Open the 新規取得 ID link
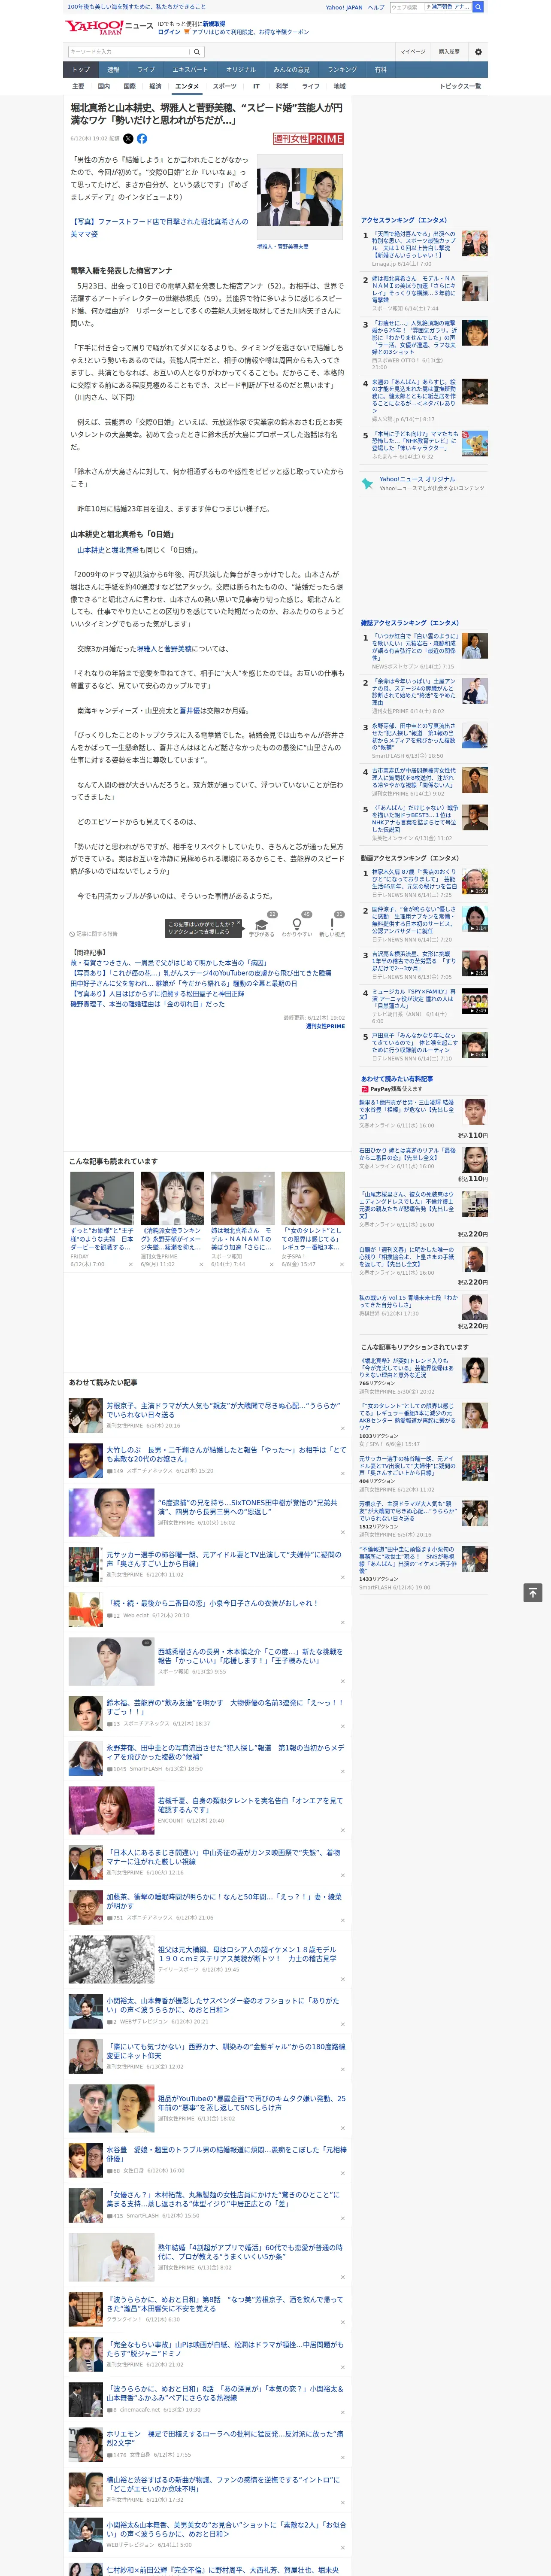Screen dimensions: 551x2576 click(x=214, y=23)
